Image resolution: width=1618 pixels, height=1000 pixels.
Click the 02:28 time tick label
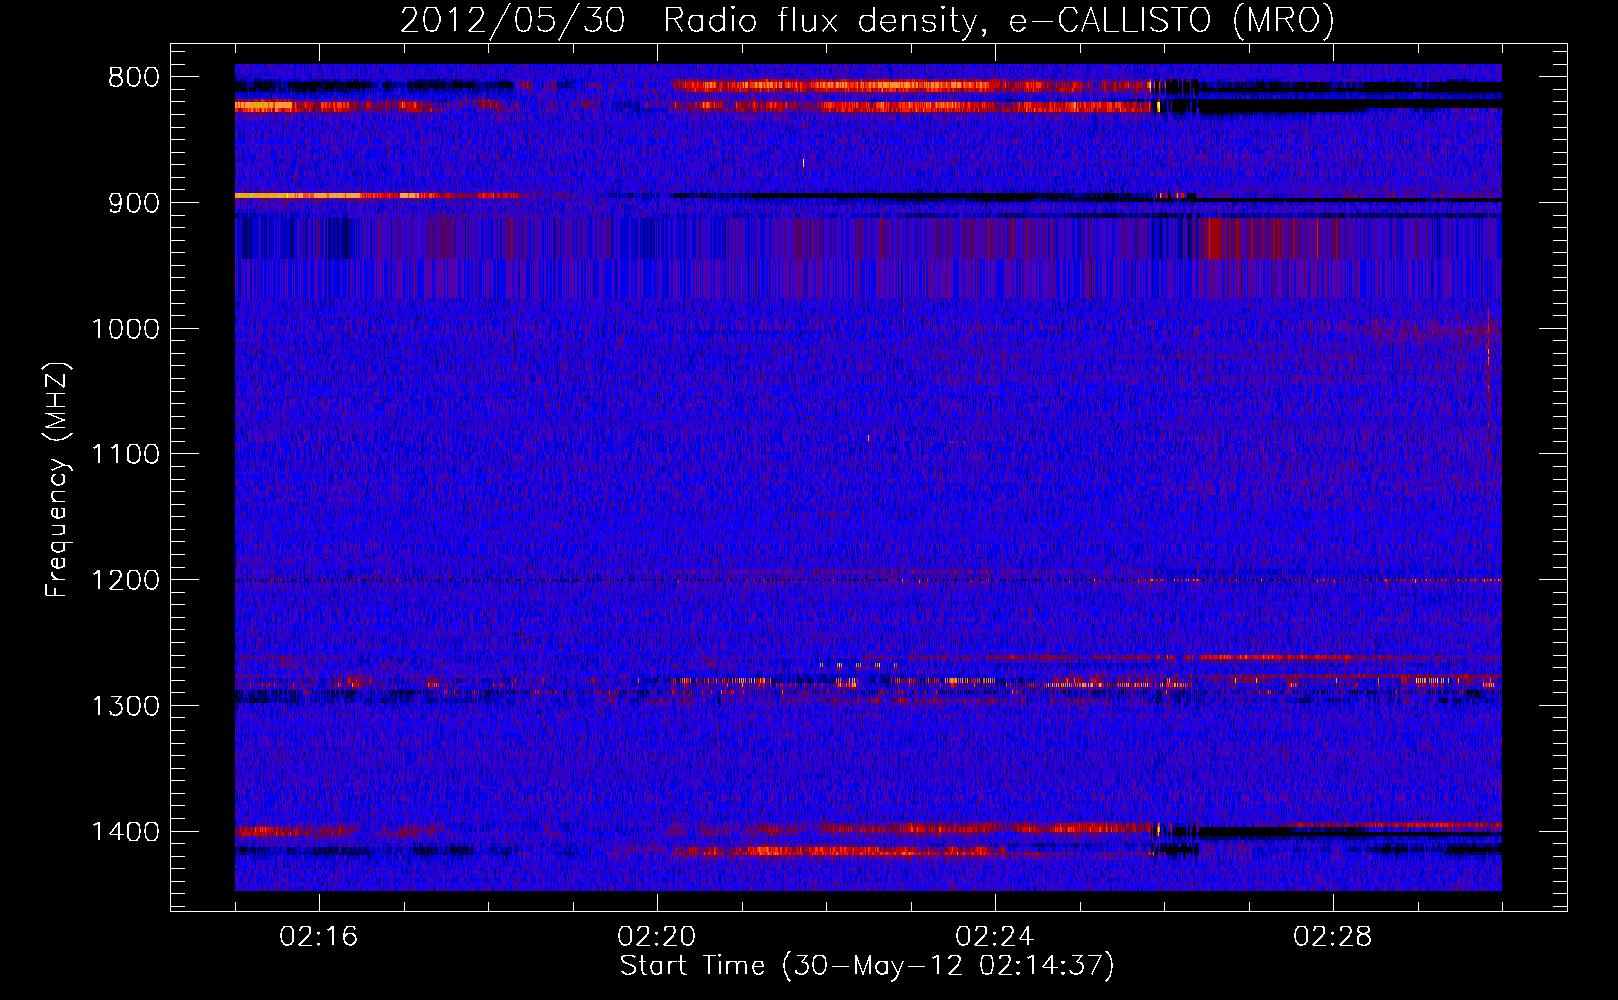coord(1333,937)
